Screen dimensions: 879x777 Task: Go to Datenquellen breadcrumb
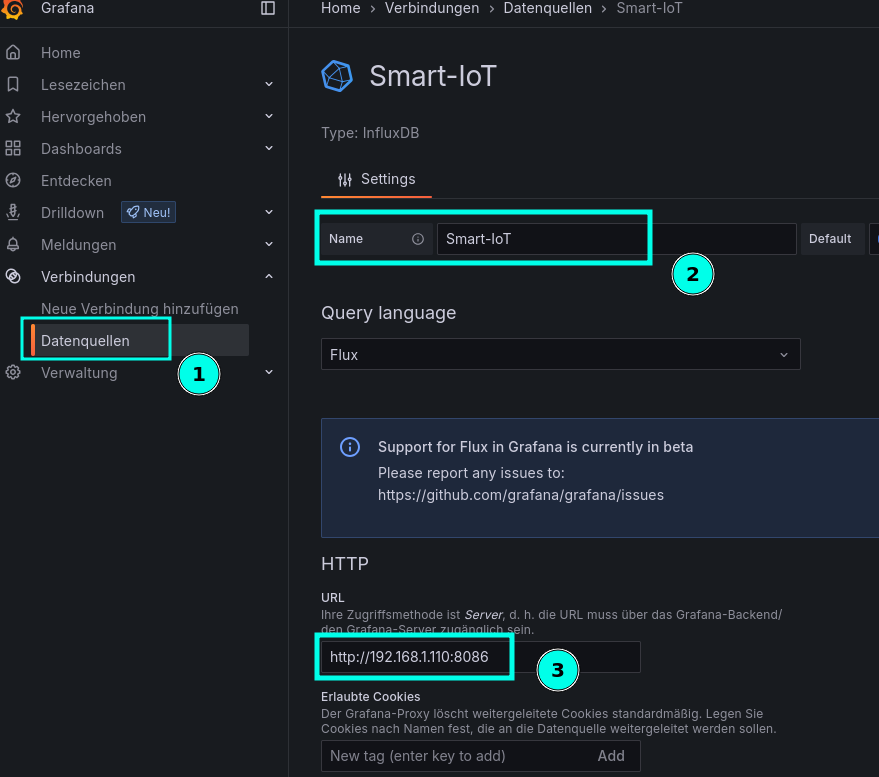(x=548, y=8)
